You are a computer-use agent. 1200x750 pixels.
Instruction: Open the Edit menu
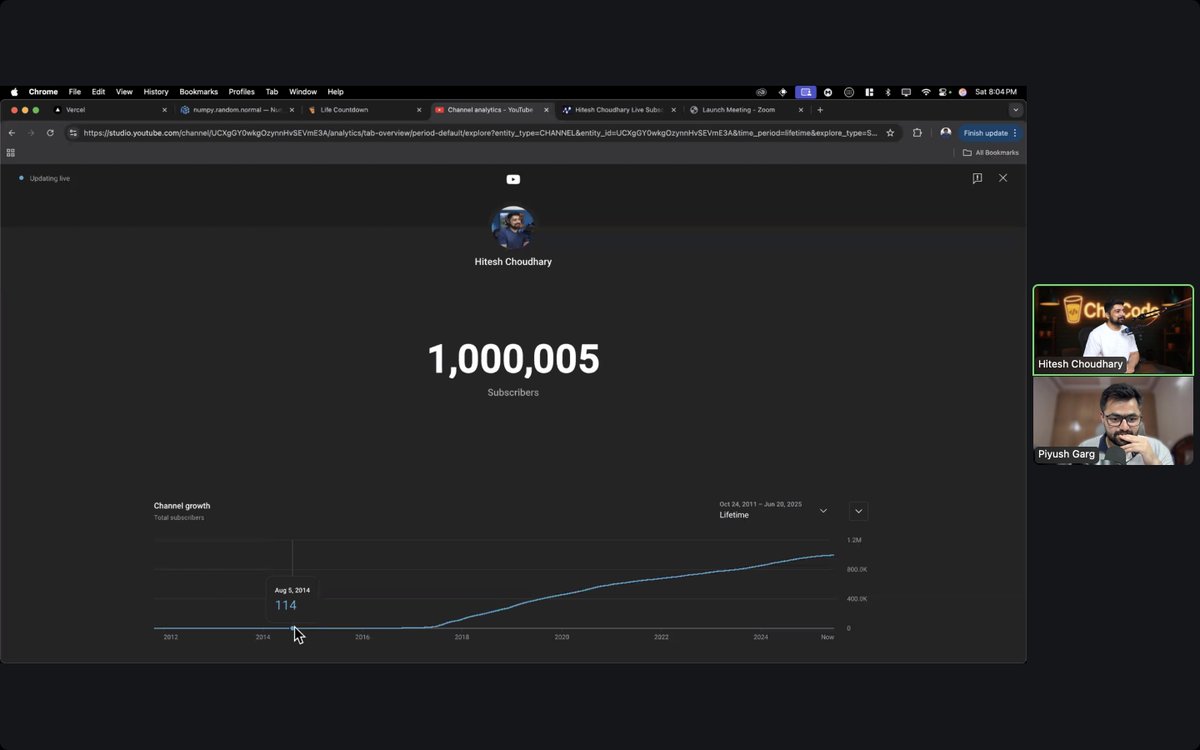pyautogui.click(x=98, y=92)
